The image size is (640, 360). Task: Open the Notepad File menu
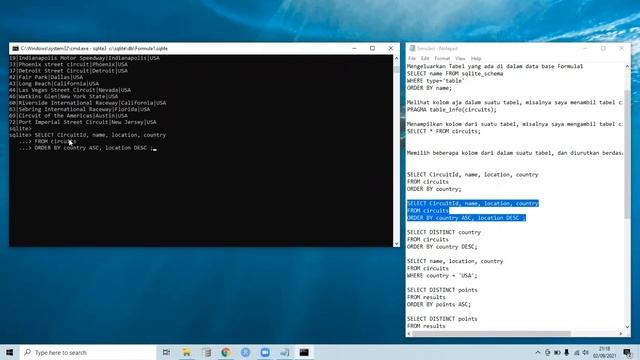tap(411, 58)
